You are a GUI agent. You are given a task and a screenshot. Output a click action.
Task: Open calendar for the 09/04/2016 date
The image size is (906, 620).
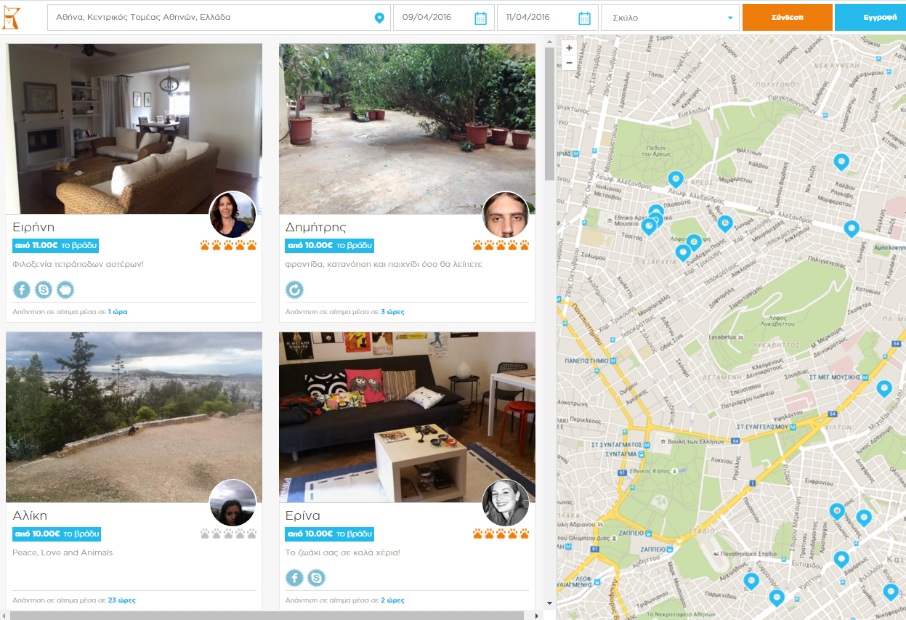480,18
